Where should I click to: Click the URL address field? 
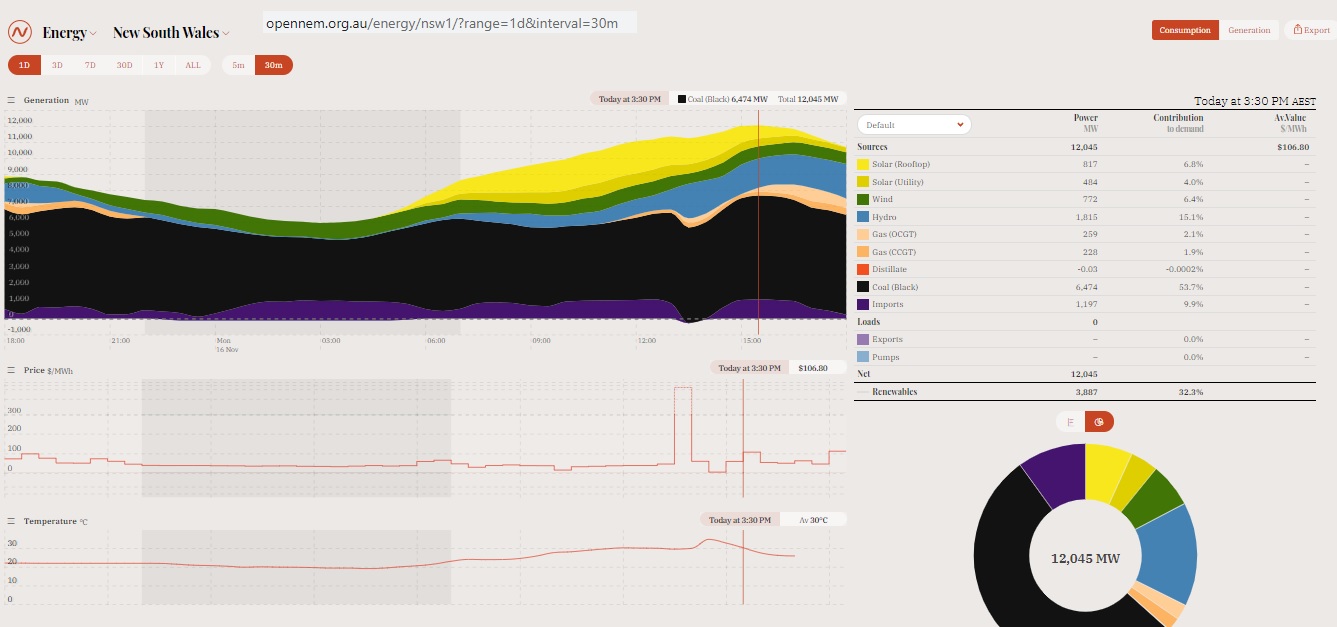pyautogui.click(x=450, y=23)
